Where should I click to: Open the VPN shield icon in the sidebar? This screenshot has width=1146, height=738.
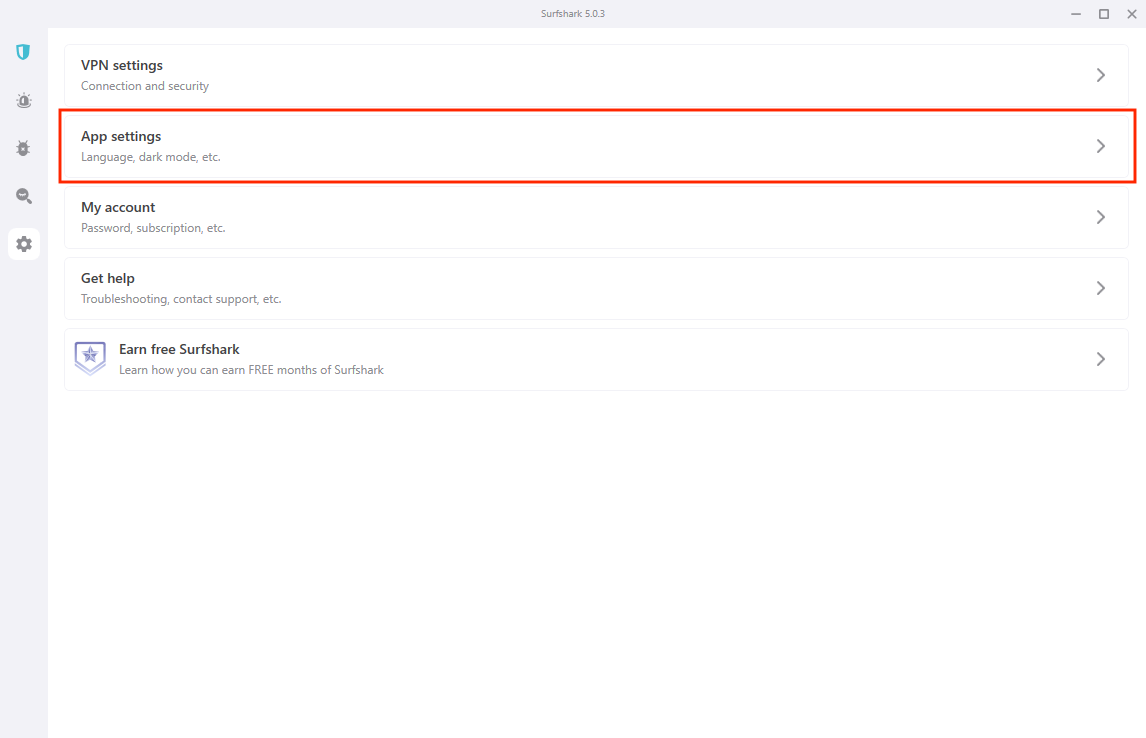pyautogui.click(x=23, y=52)
